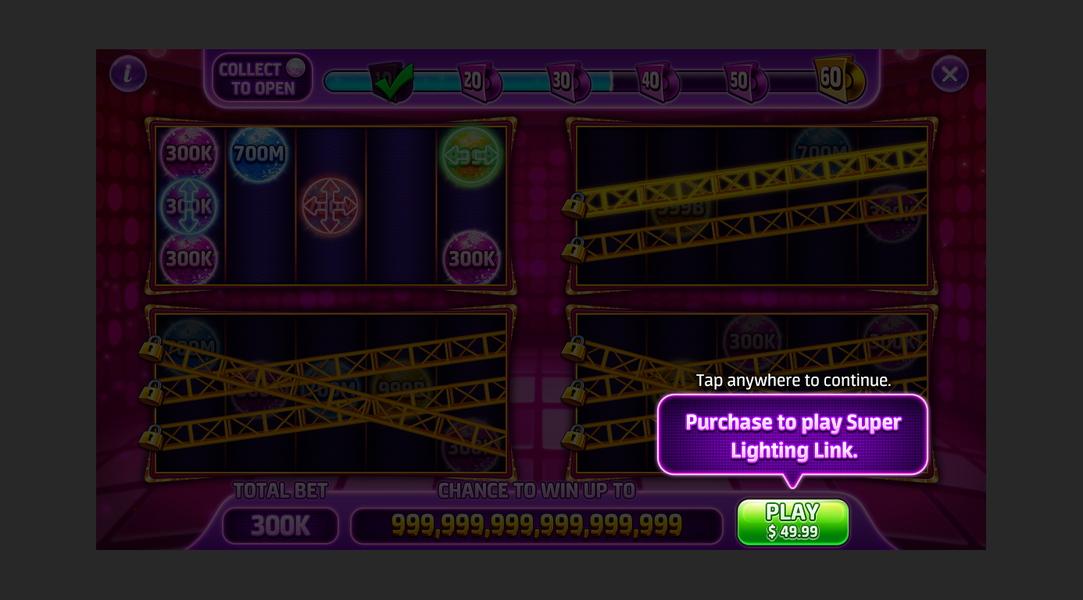The height and width of the screenshot is (600, 1083).
Task: Tap the green horizontal arrow ball
Action: point(471,155)
